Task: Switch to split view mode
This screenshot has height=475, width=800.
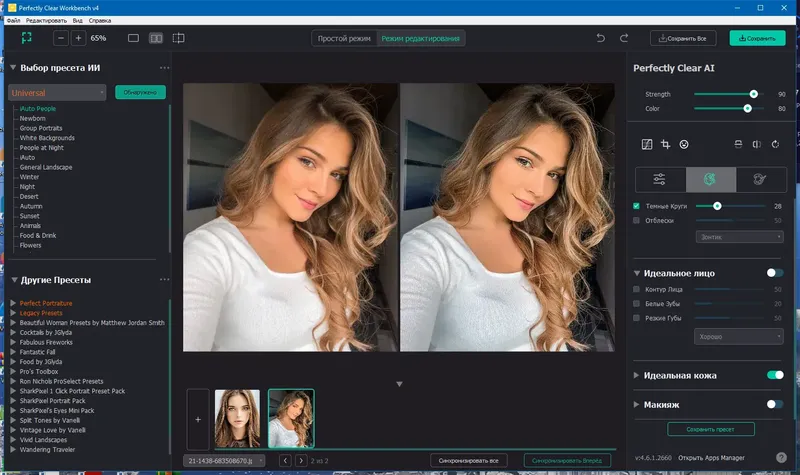Action: (x=178, y=38)
